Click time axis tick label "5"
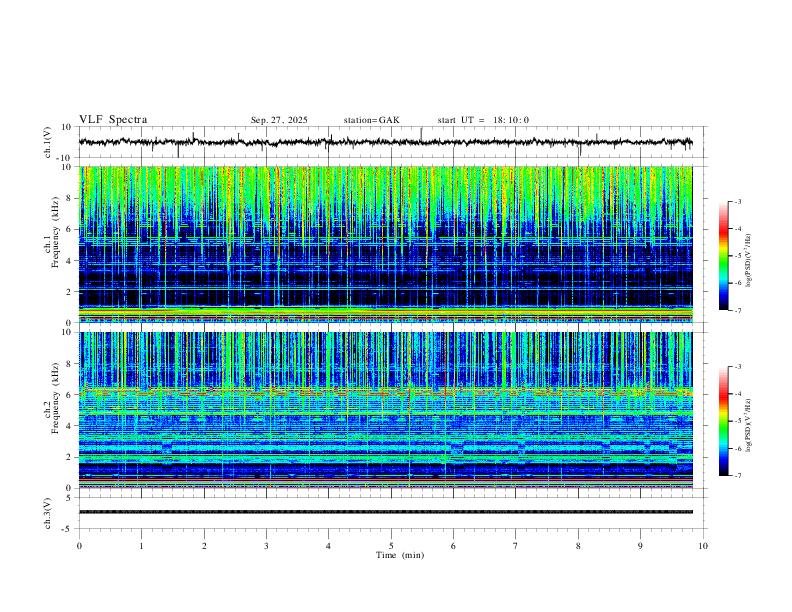This screenshot has height=612, width=792. (391, 546)
